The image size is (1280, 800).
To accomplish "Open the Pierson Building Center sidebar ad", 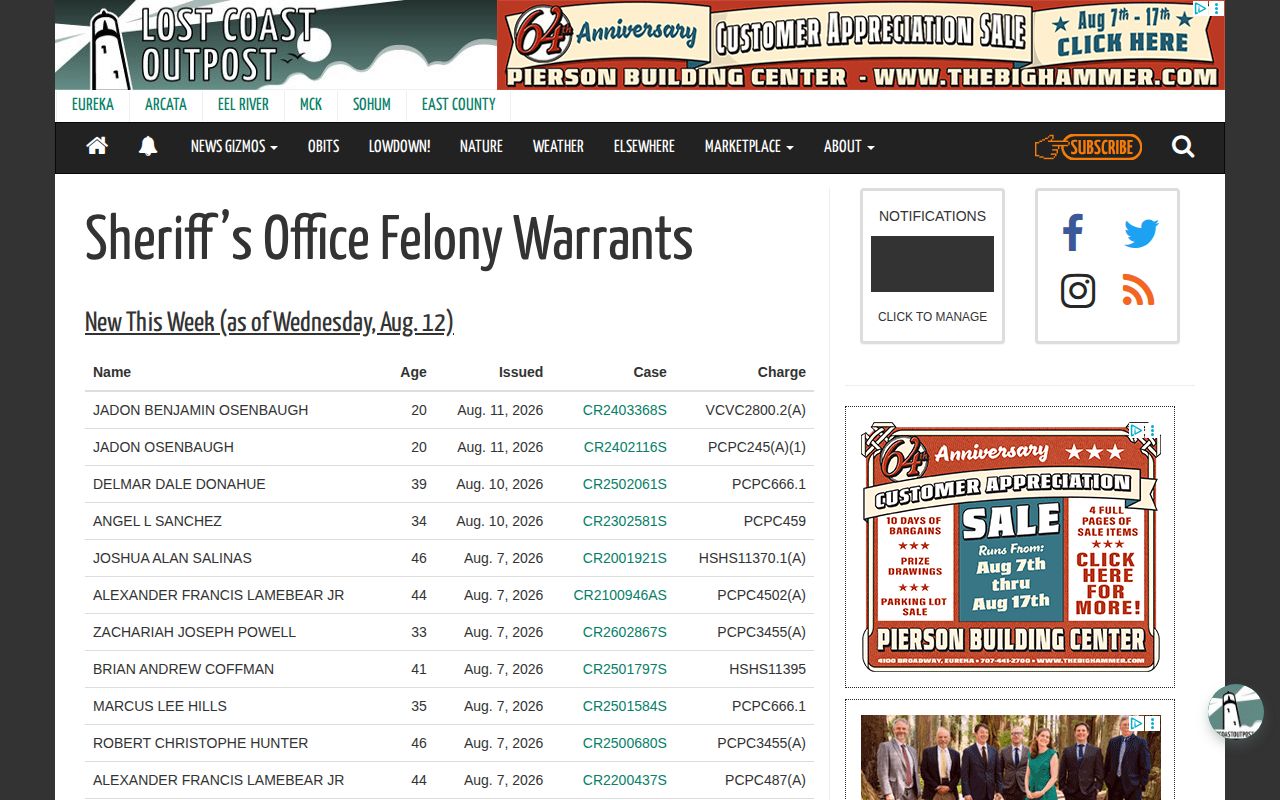I will (x=1010, y=547).
